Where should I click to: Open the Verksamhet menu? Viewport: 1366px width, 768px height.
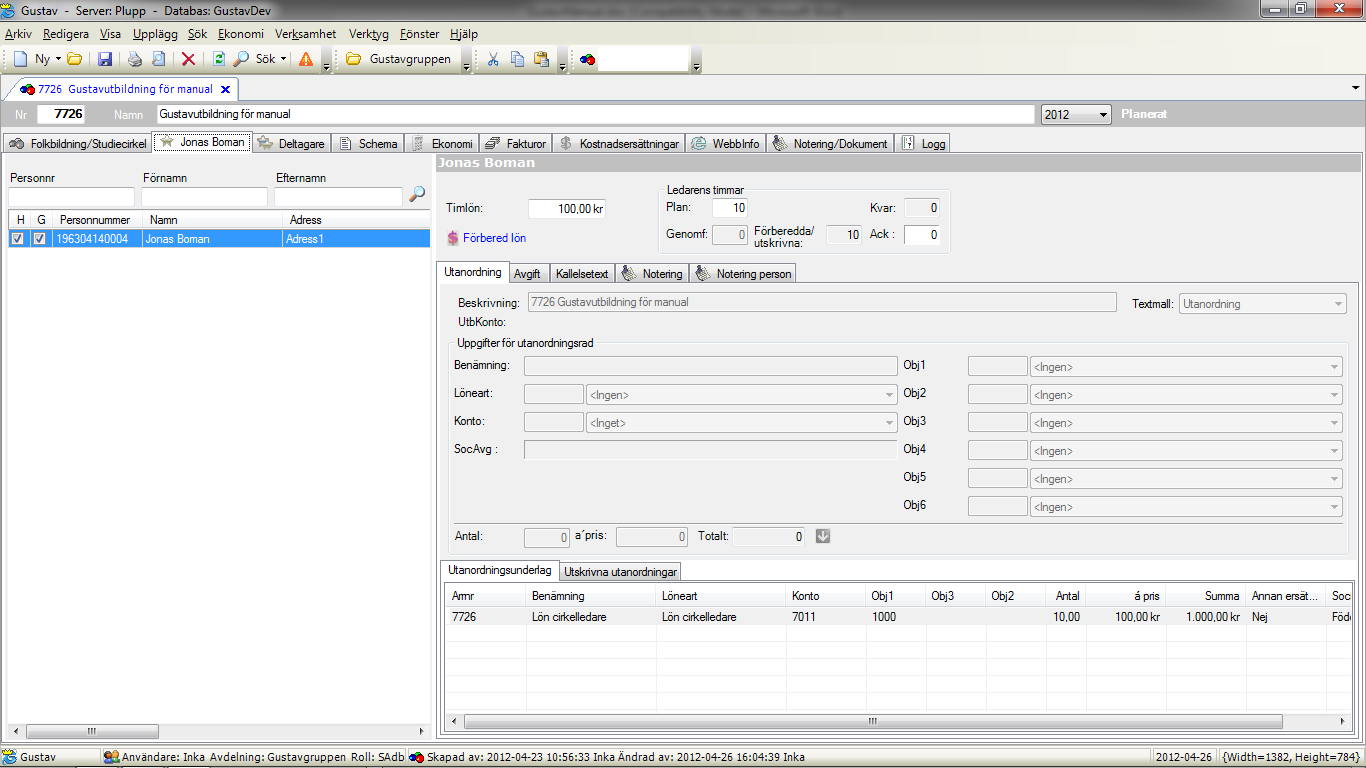coord(306,33)
